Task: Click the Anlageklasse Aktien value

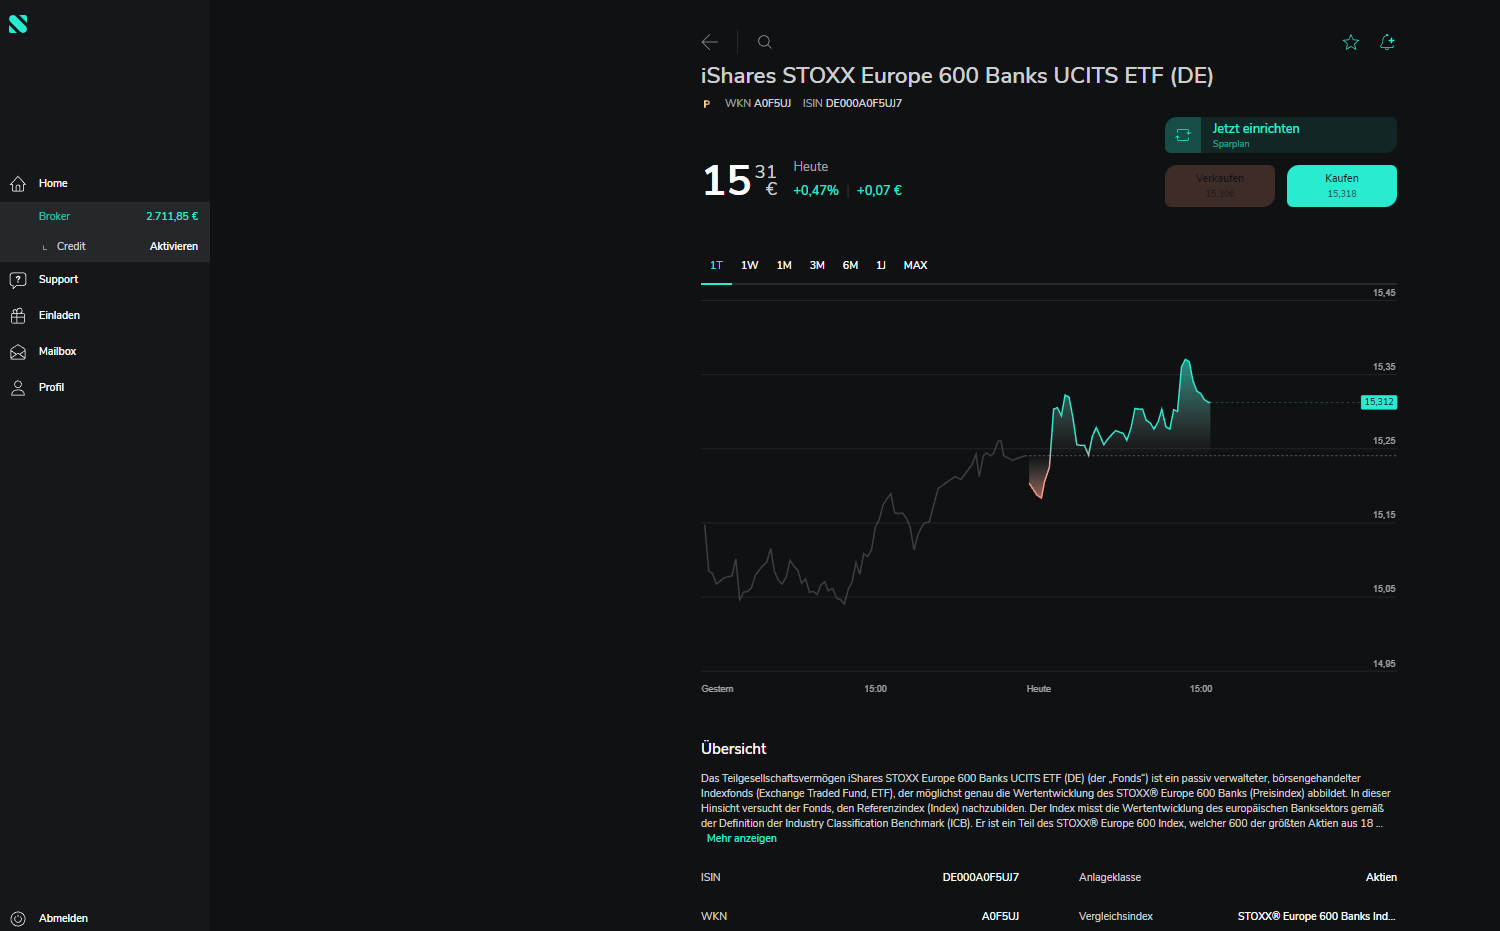Action: [1381, 878]
